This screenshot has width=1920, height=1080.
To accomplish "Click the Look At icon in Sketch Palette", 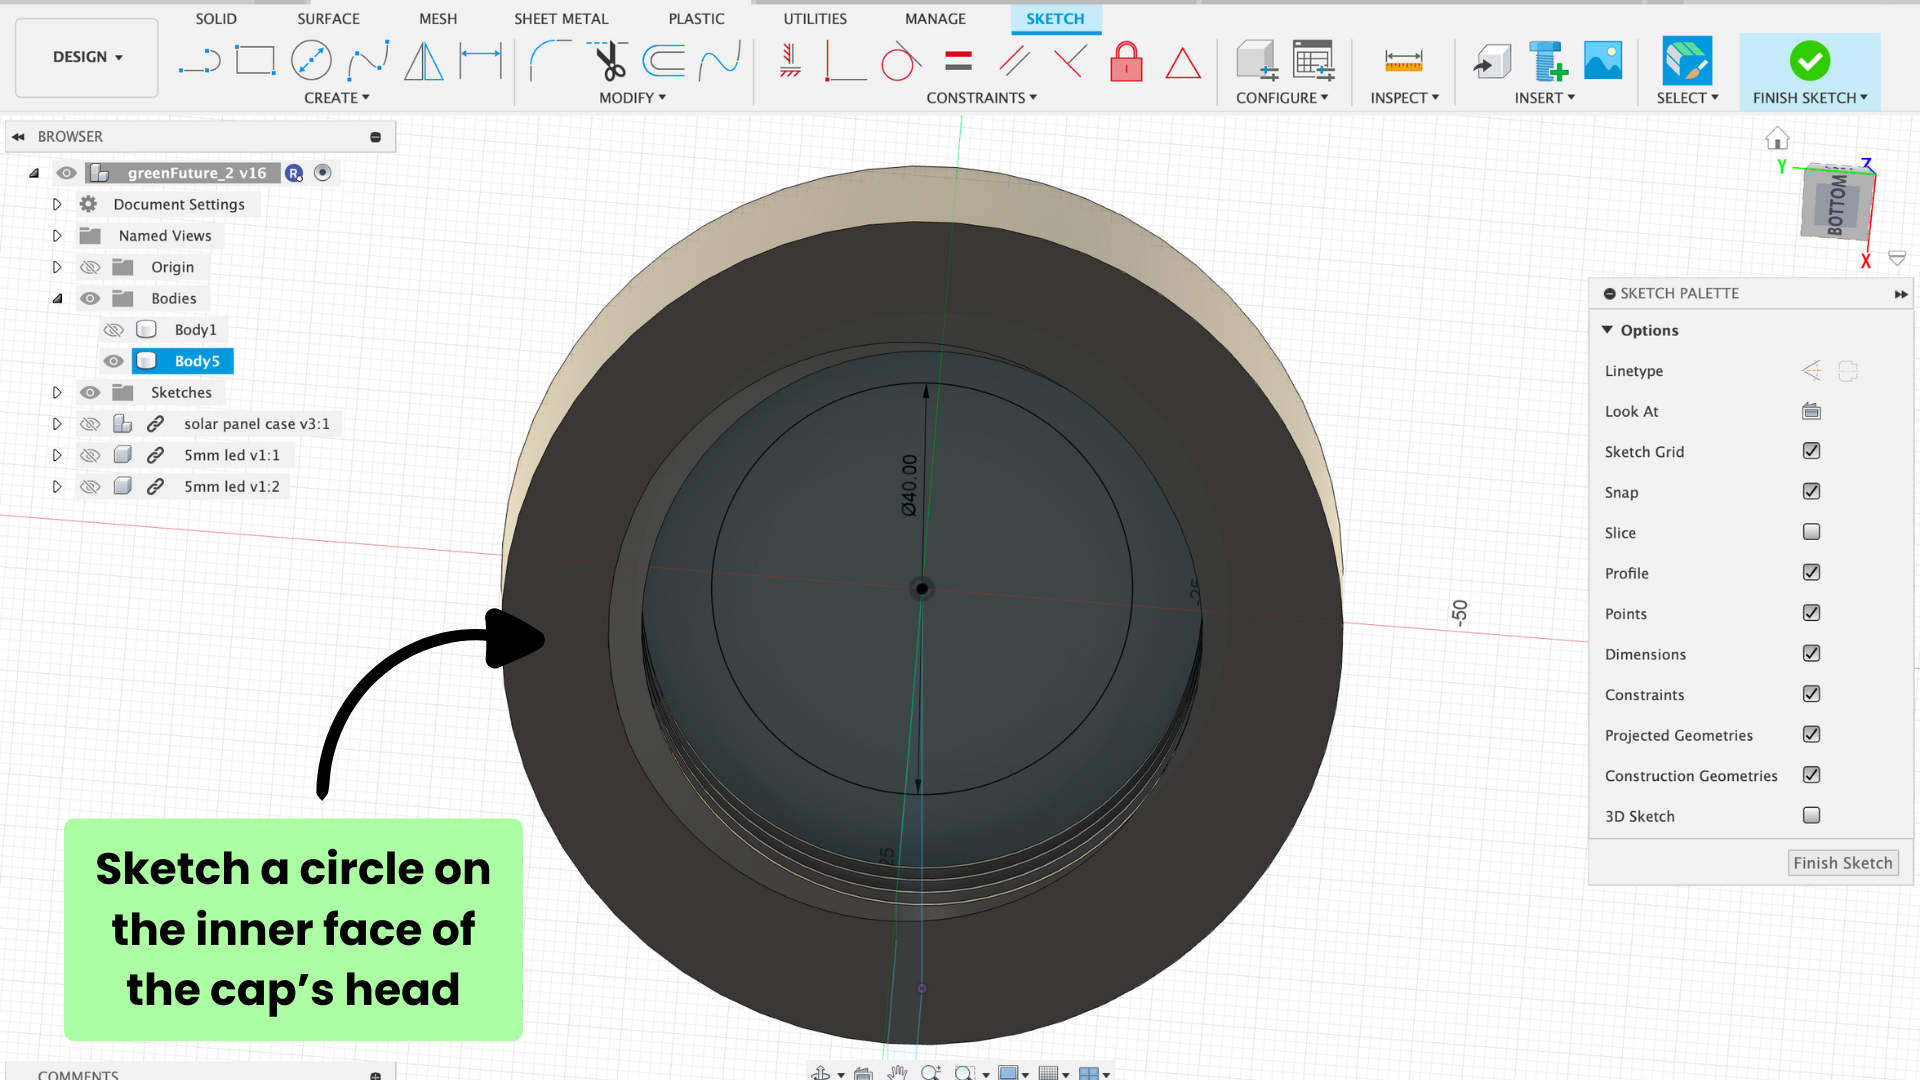I will [x=1811, y=411].
